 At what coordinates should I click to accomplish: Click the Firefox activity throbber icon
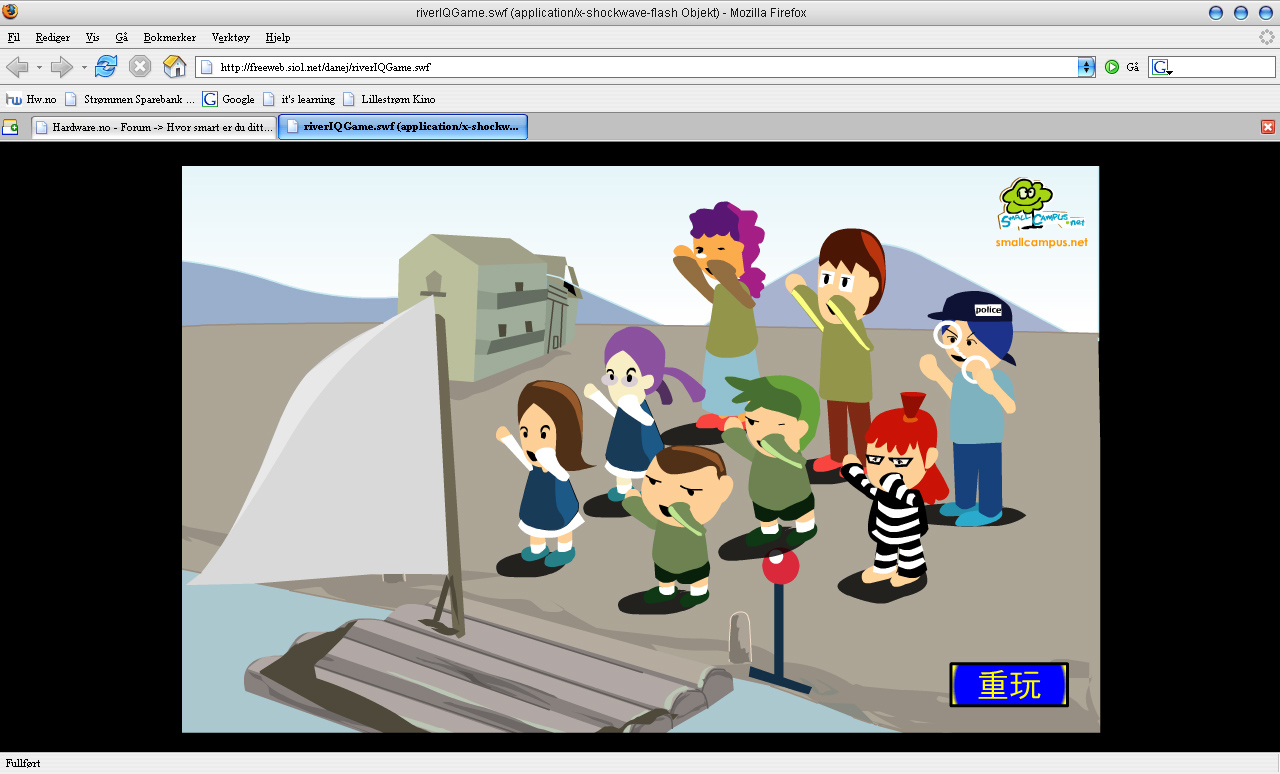1267,37
